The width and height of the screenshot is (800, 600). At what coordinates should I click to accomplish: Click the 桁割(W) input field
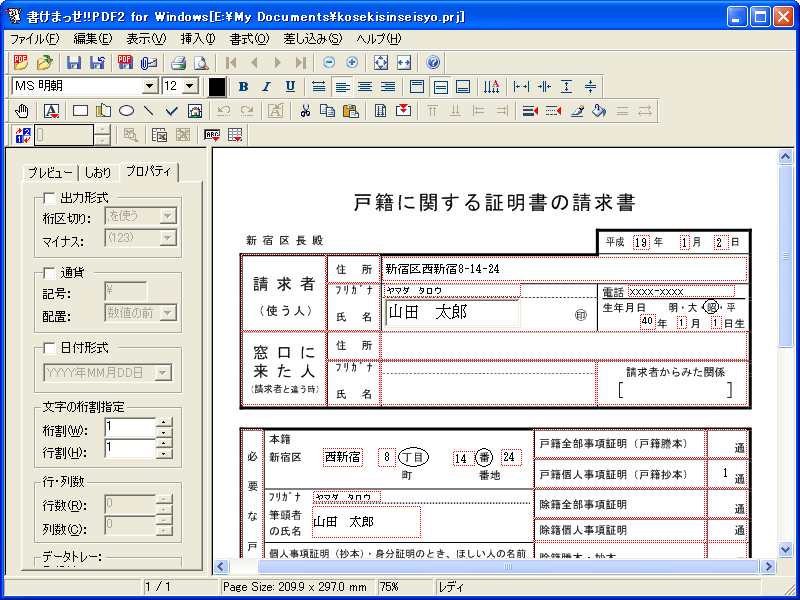click(x=130, y=427)
